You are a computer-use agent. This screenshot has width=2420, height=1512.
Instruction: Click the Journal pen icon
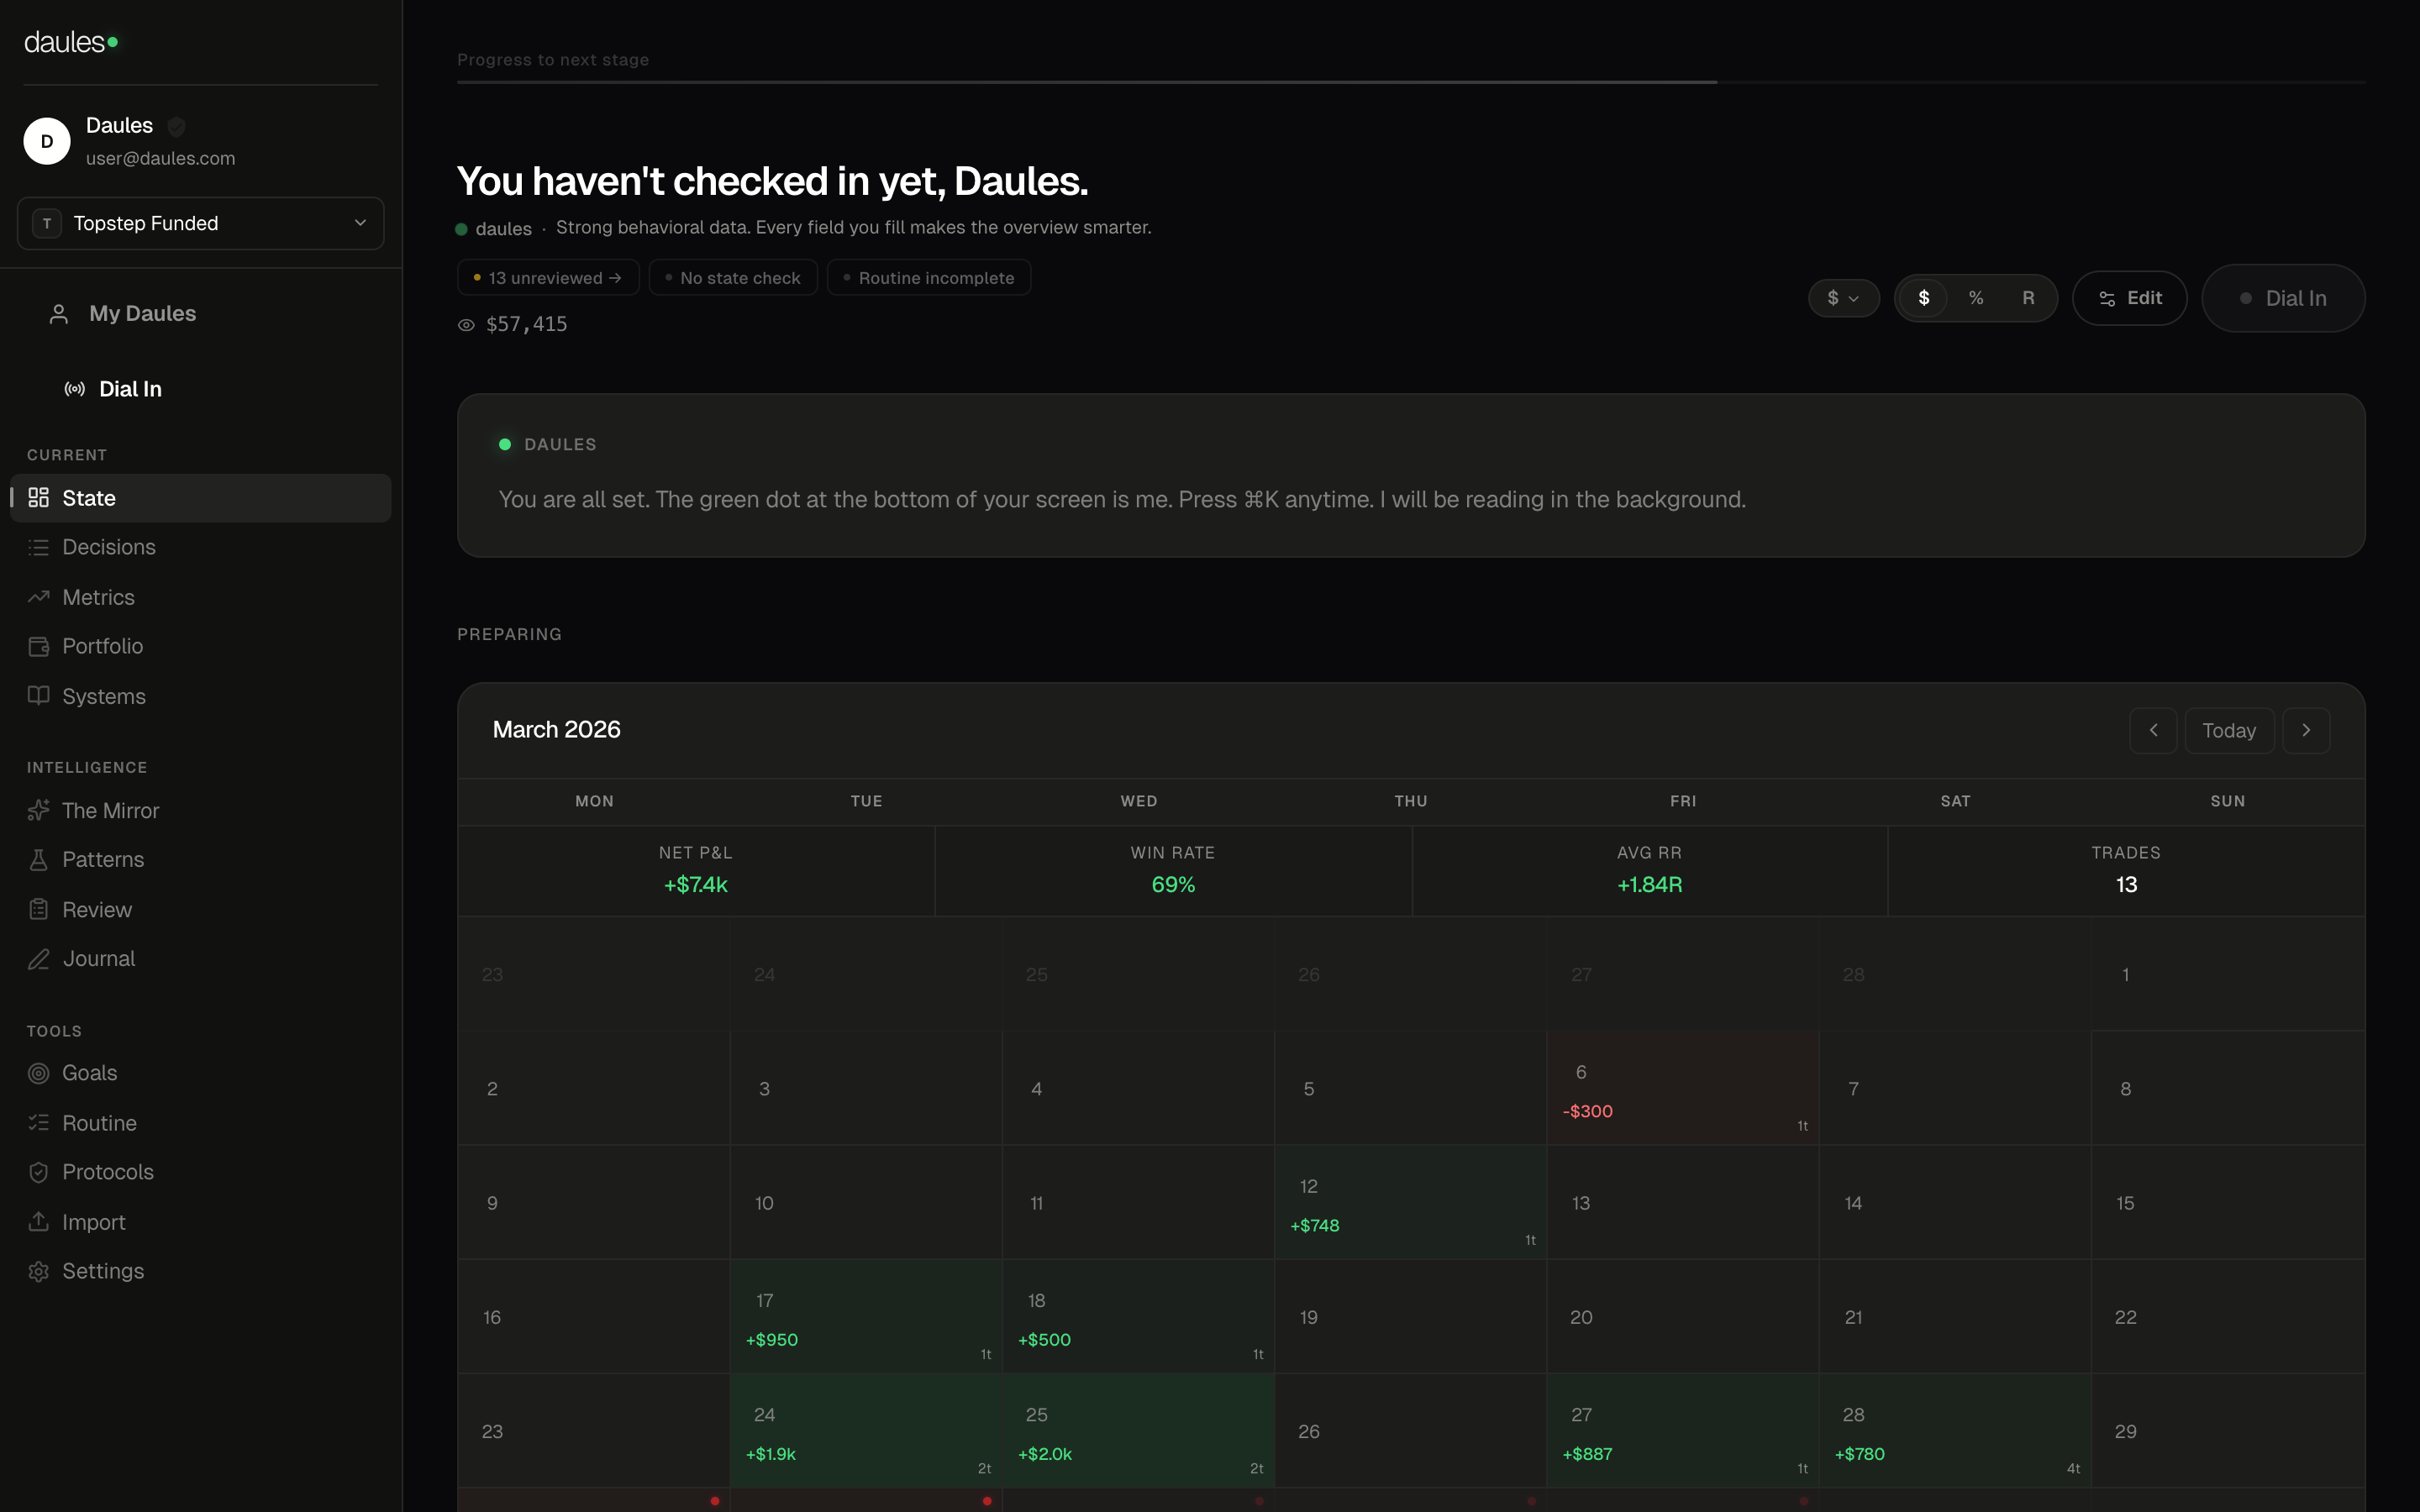[x=38, y=959]
